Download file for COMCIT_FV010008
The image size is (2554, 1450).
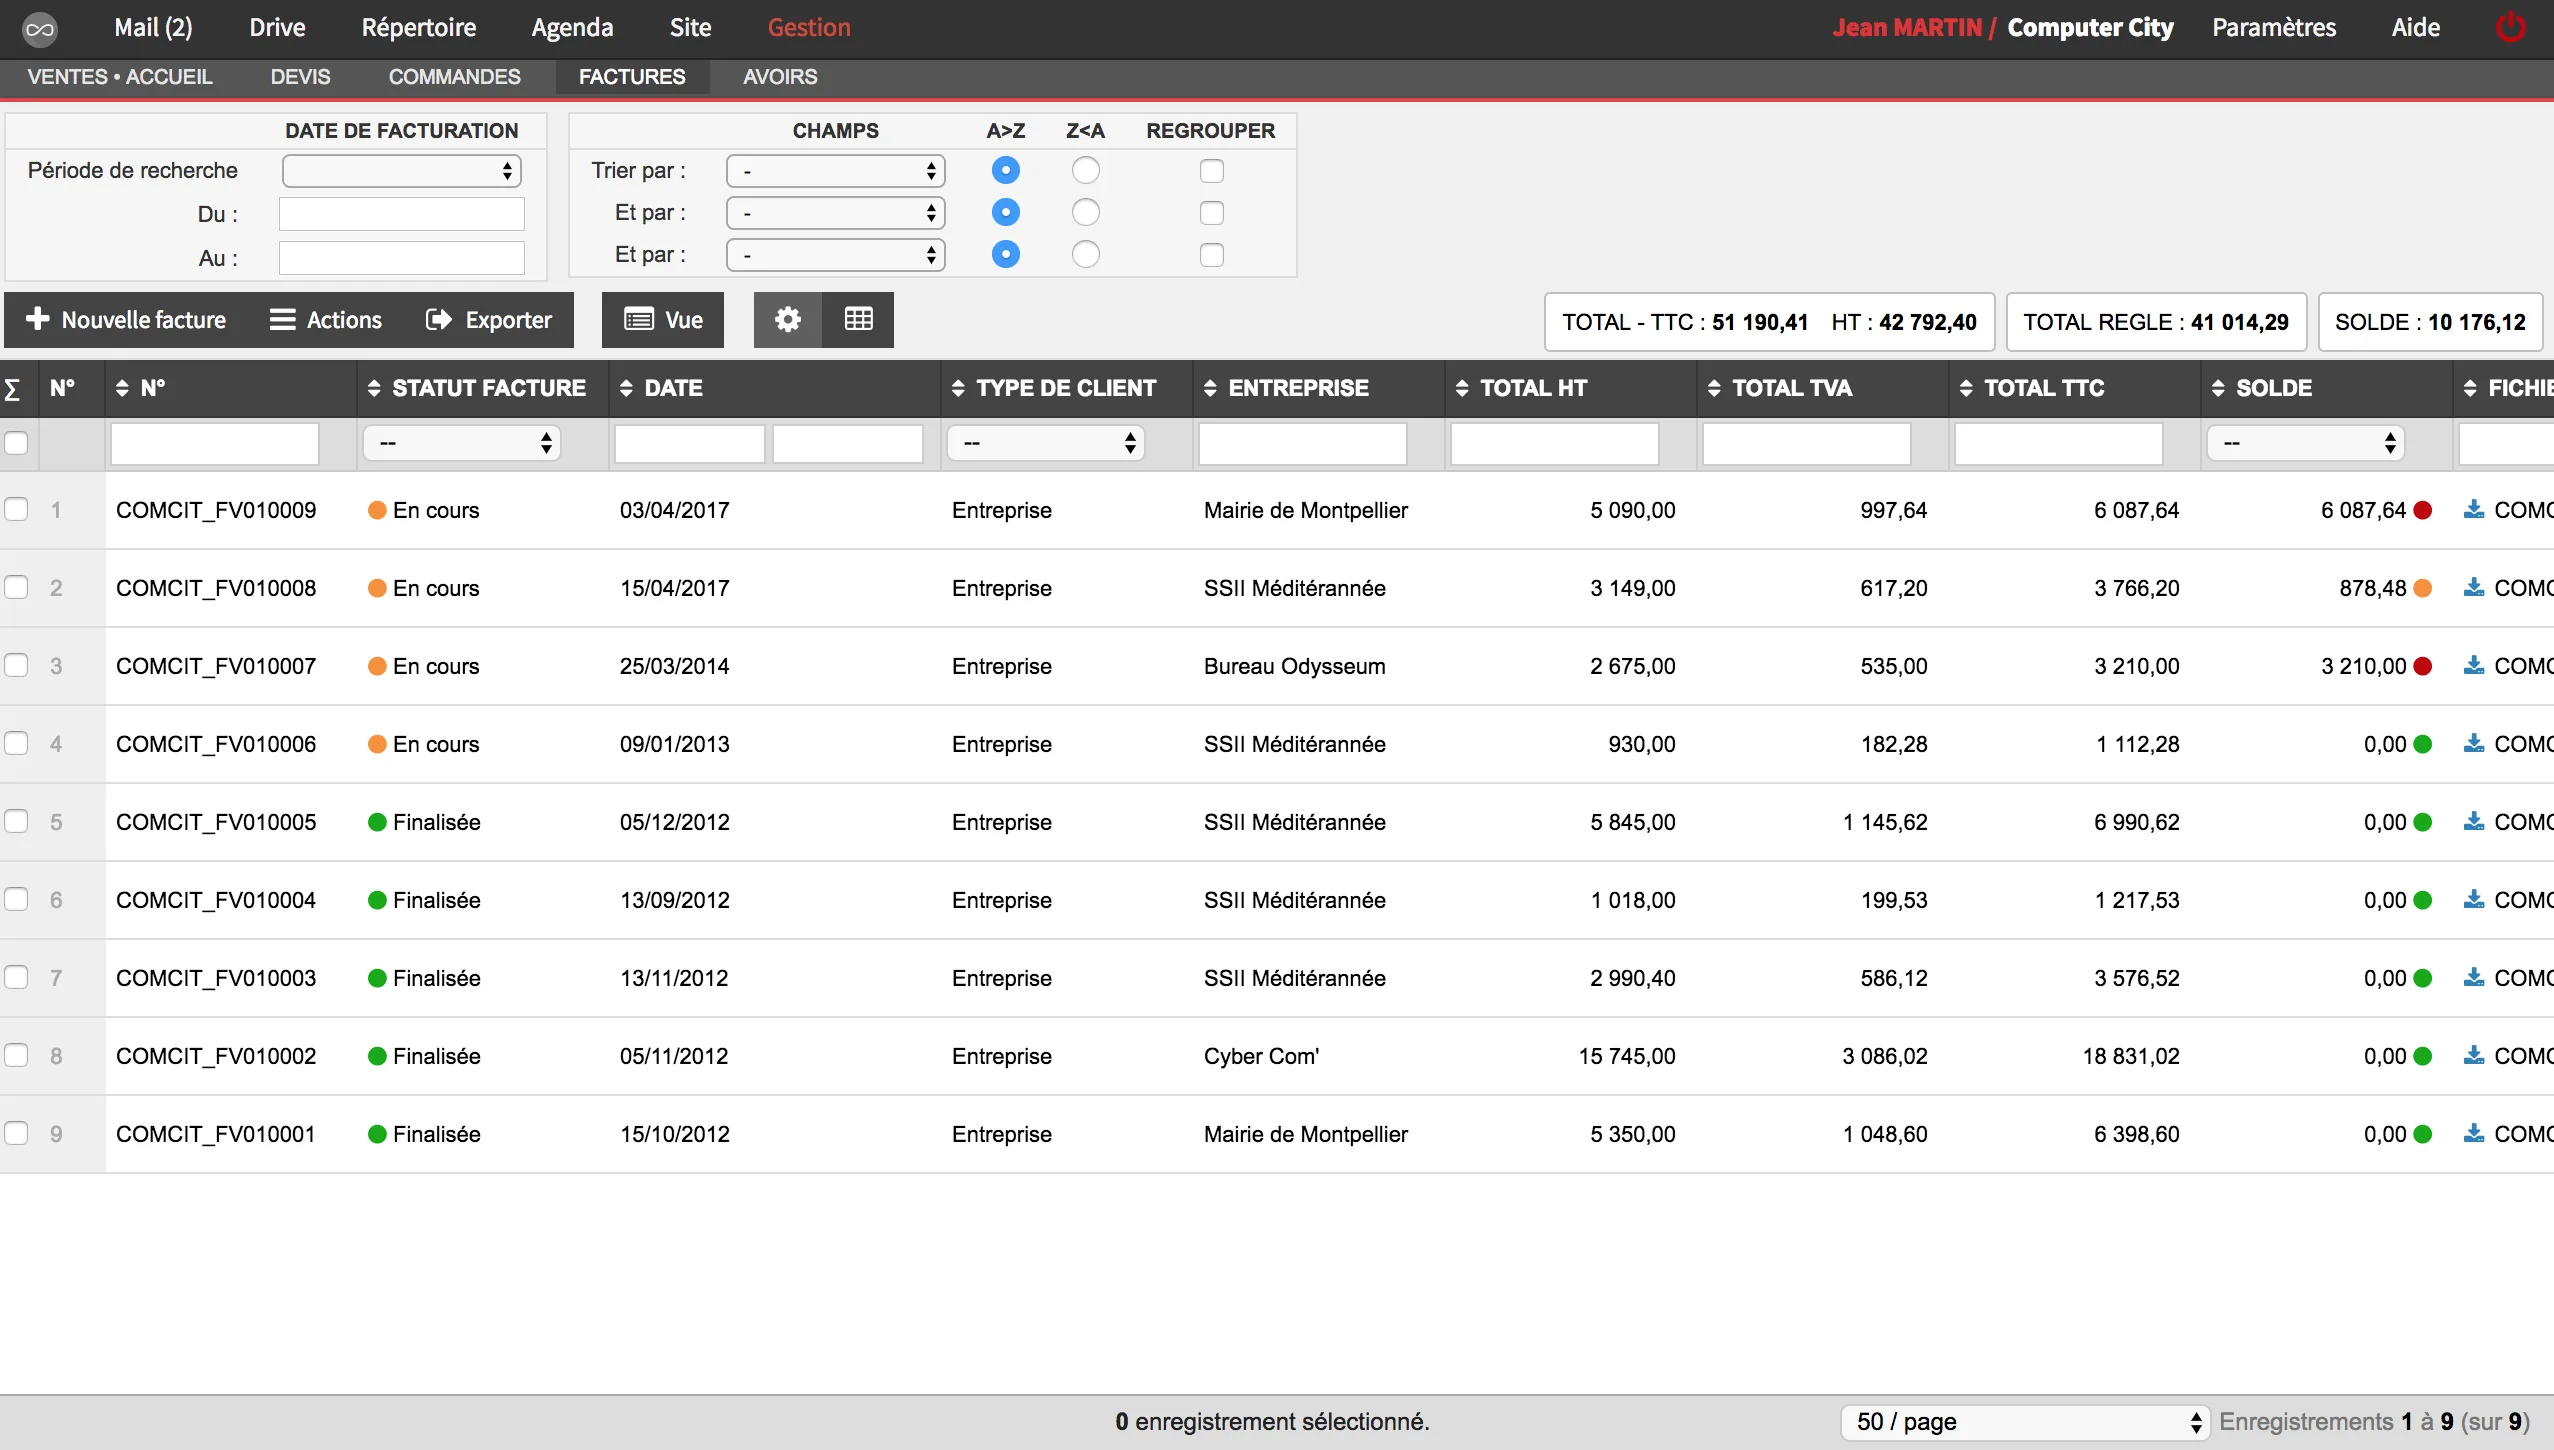pyautogui.click(x=2473, y=588)
